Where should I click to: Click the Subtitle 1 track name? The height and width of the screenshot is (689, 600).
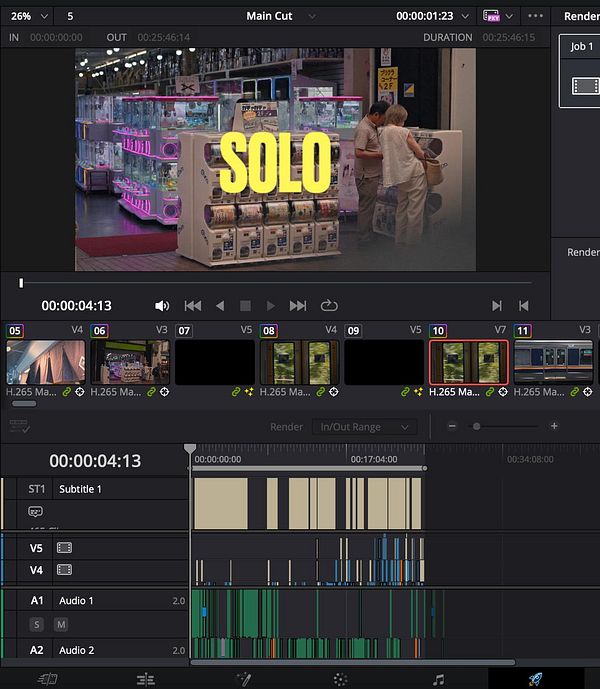coord(80,489)
